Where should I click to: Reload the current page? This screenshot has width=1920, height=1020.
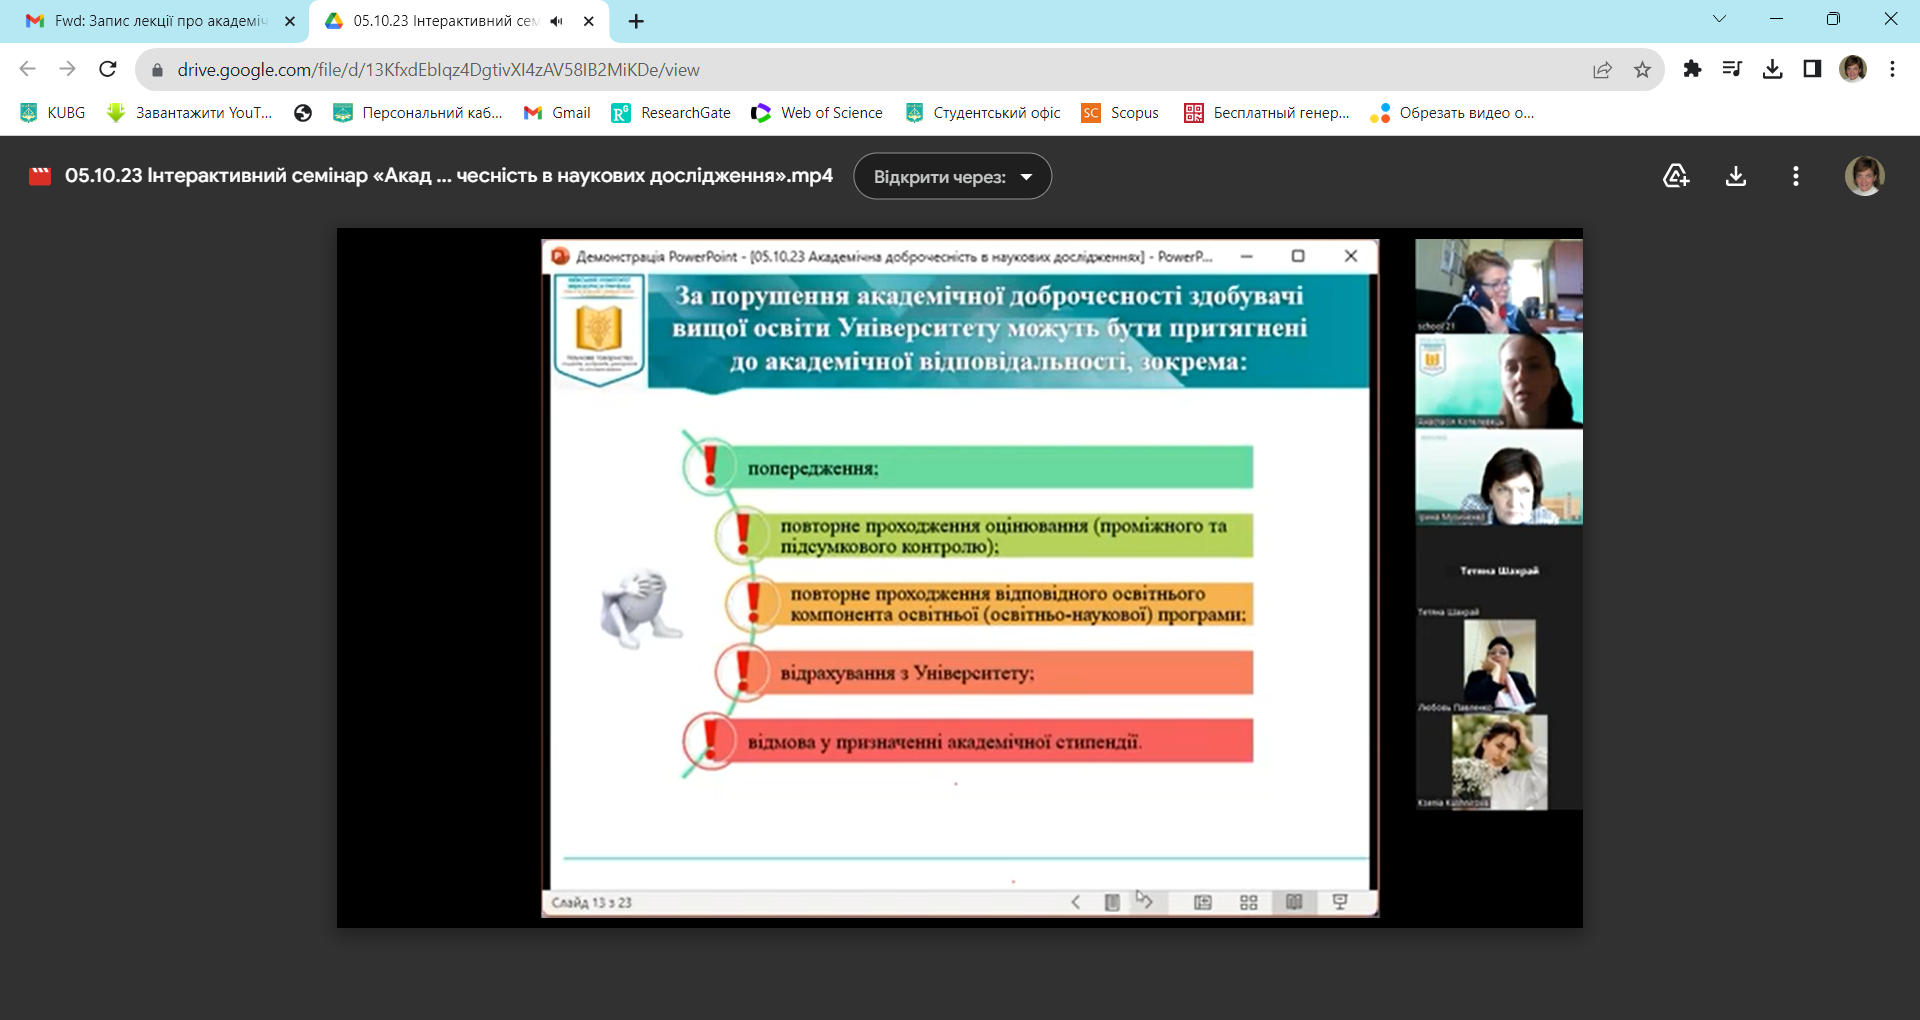click(x=108, y=69)
